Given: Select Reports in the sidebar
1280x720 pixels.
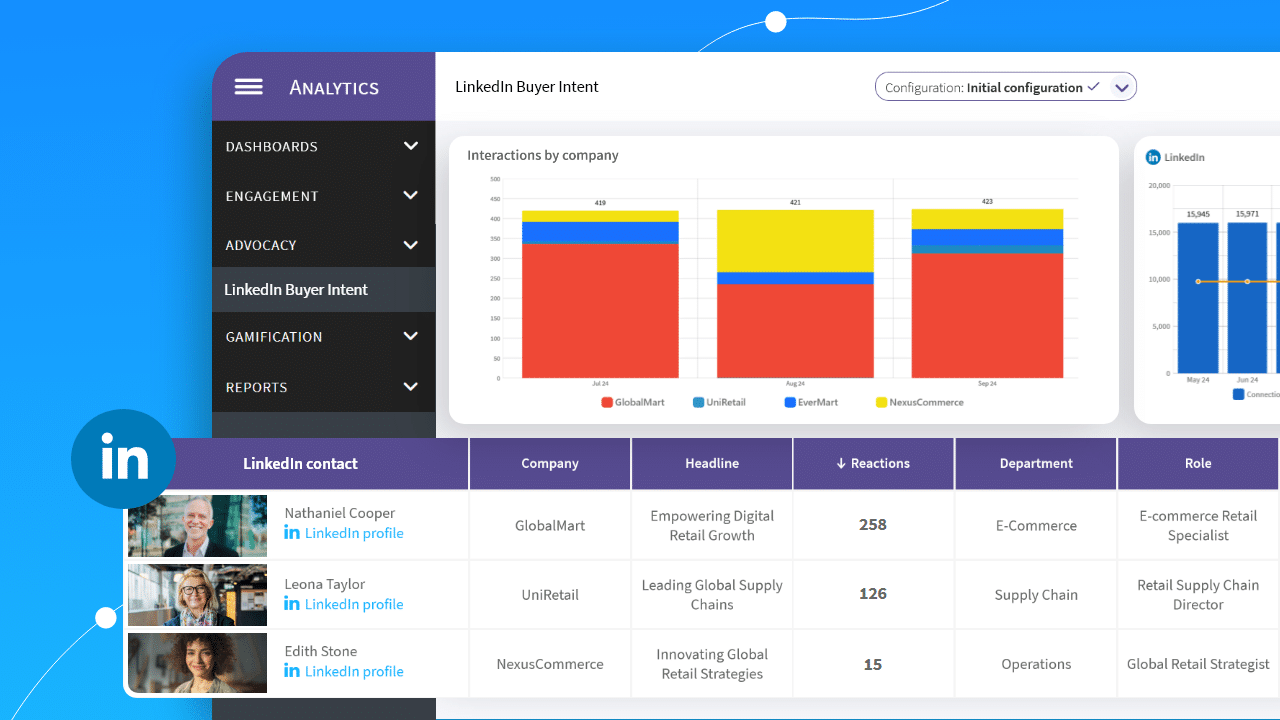Looking at the screenshot, I should 257,387.
